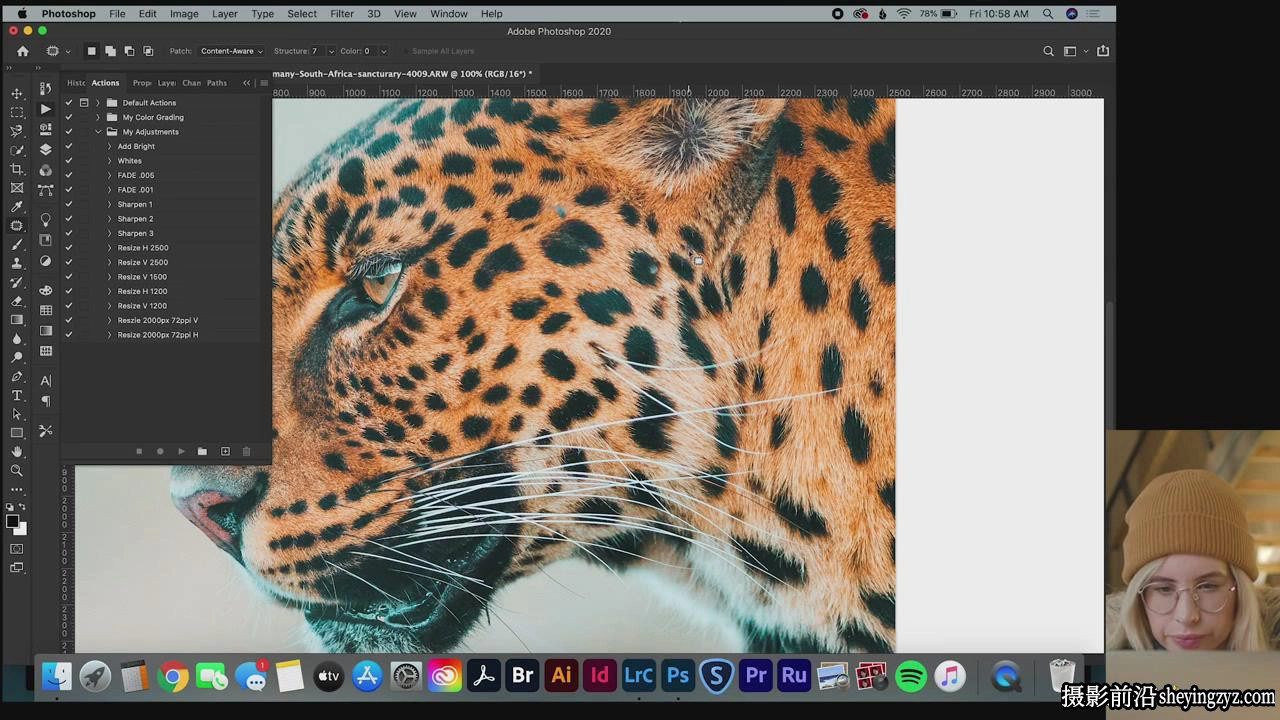Click the Create new set folder icon
1280x720 pixels.
[202, 452]
